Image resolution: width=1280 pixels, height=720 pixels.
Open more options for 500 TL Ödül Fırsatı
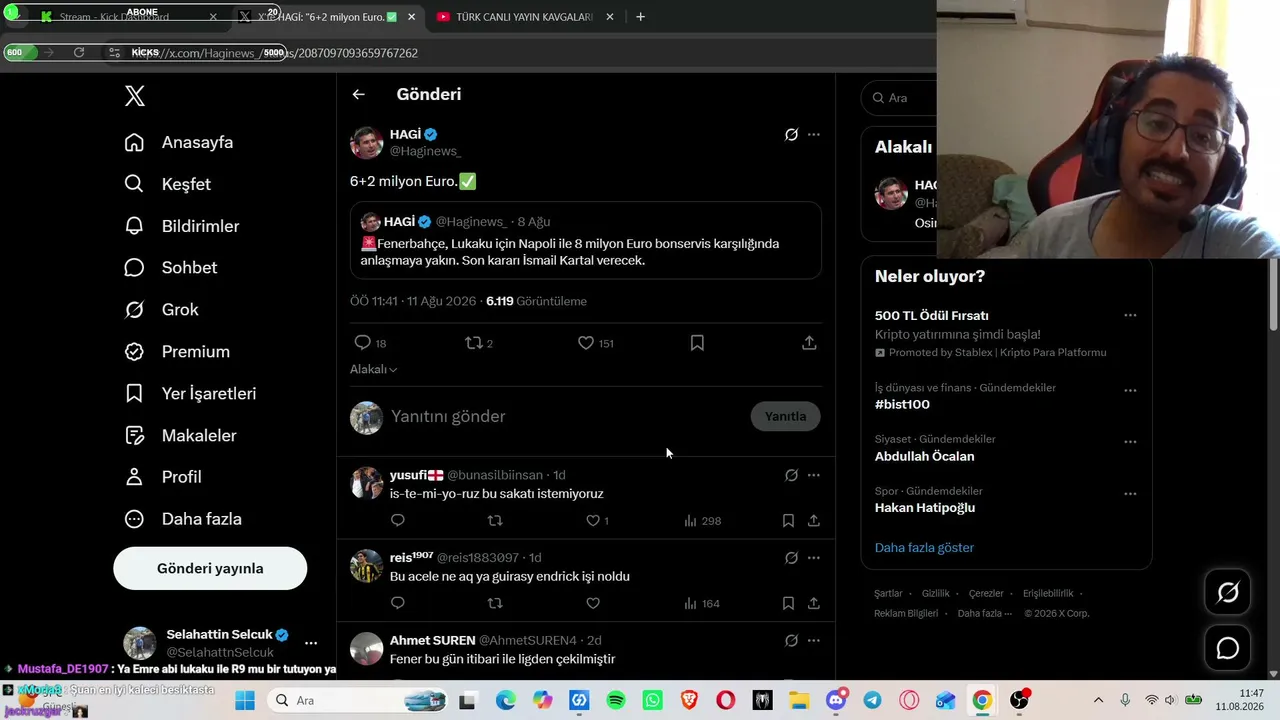(1130, 315)
